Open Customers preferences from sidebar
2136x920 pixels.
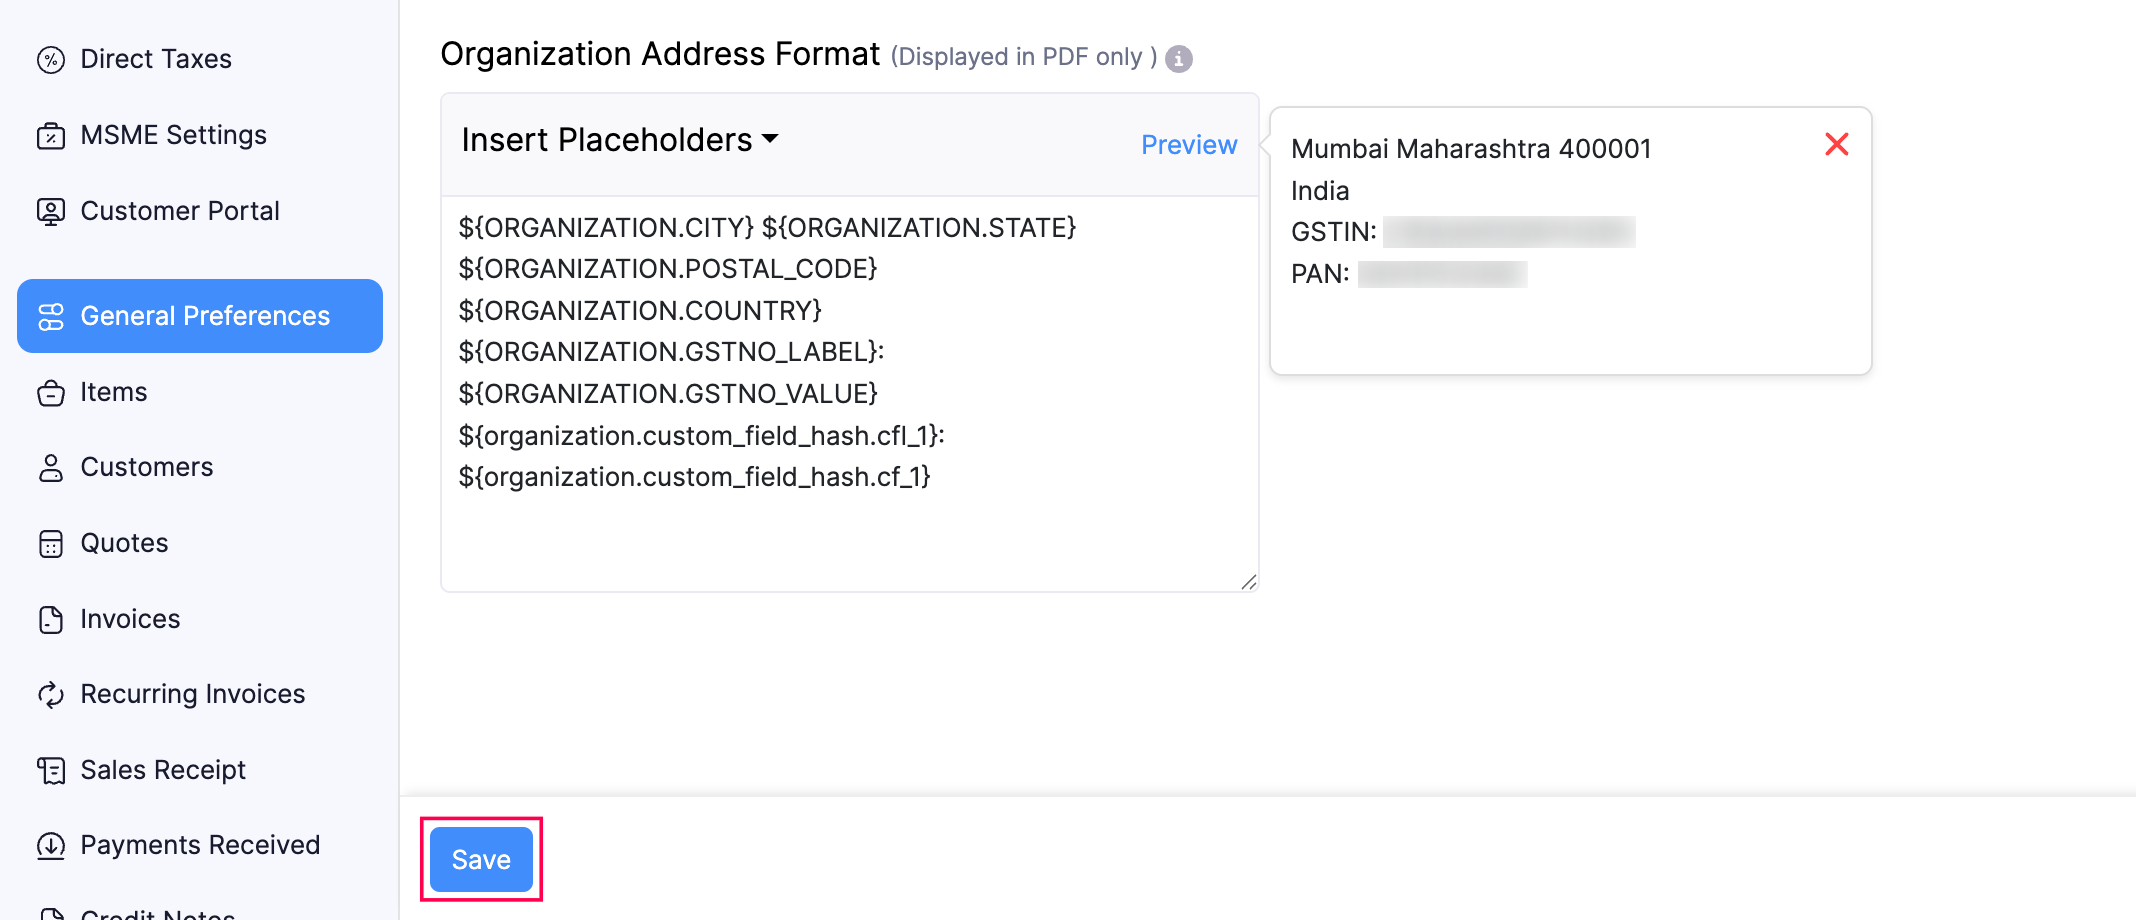pos(146,467)
